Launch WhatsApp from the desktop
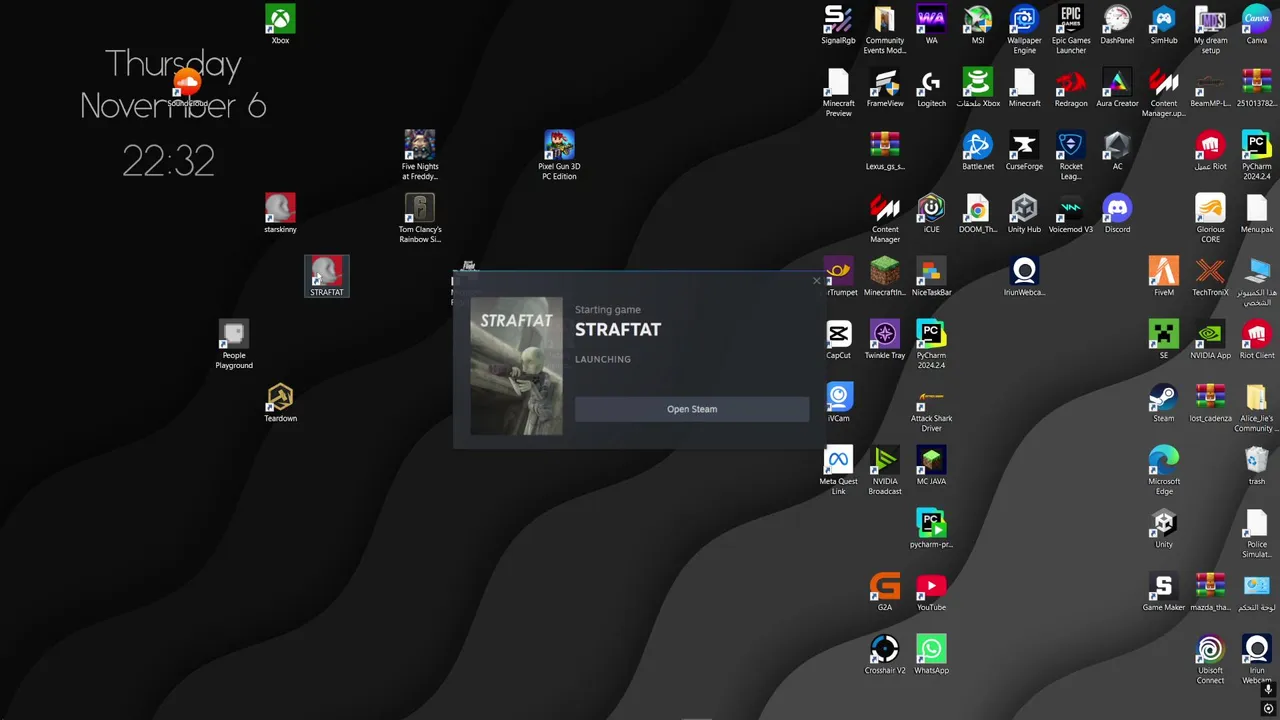 point(931,654)
